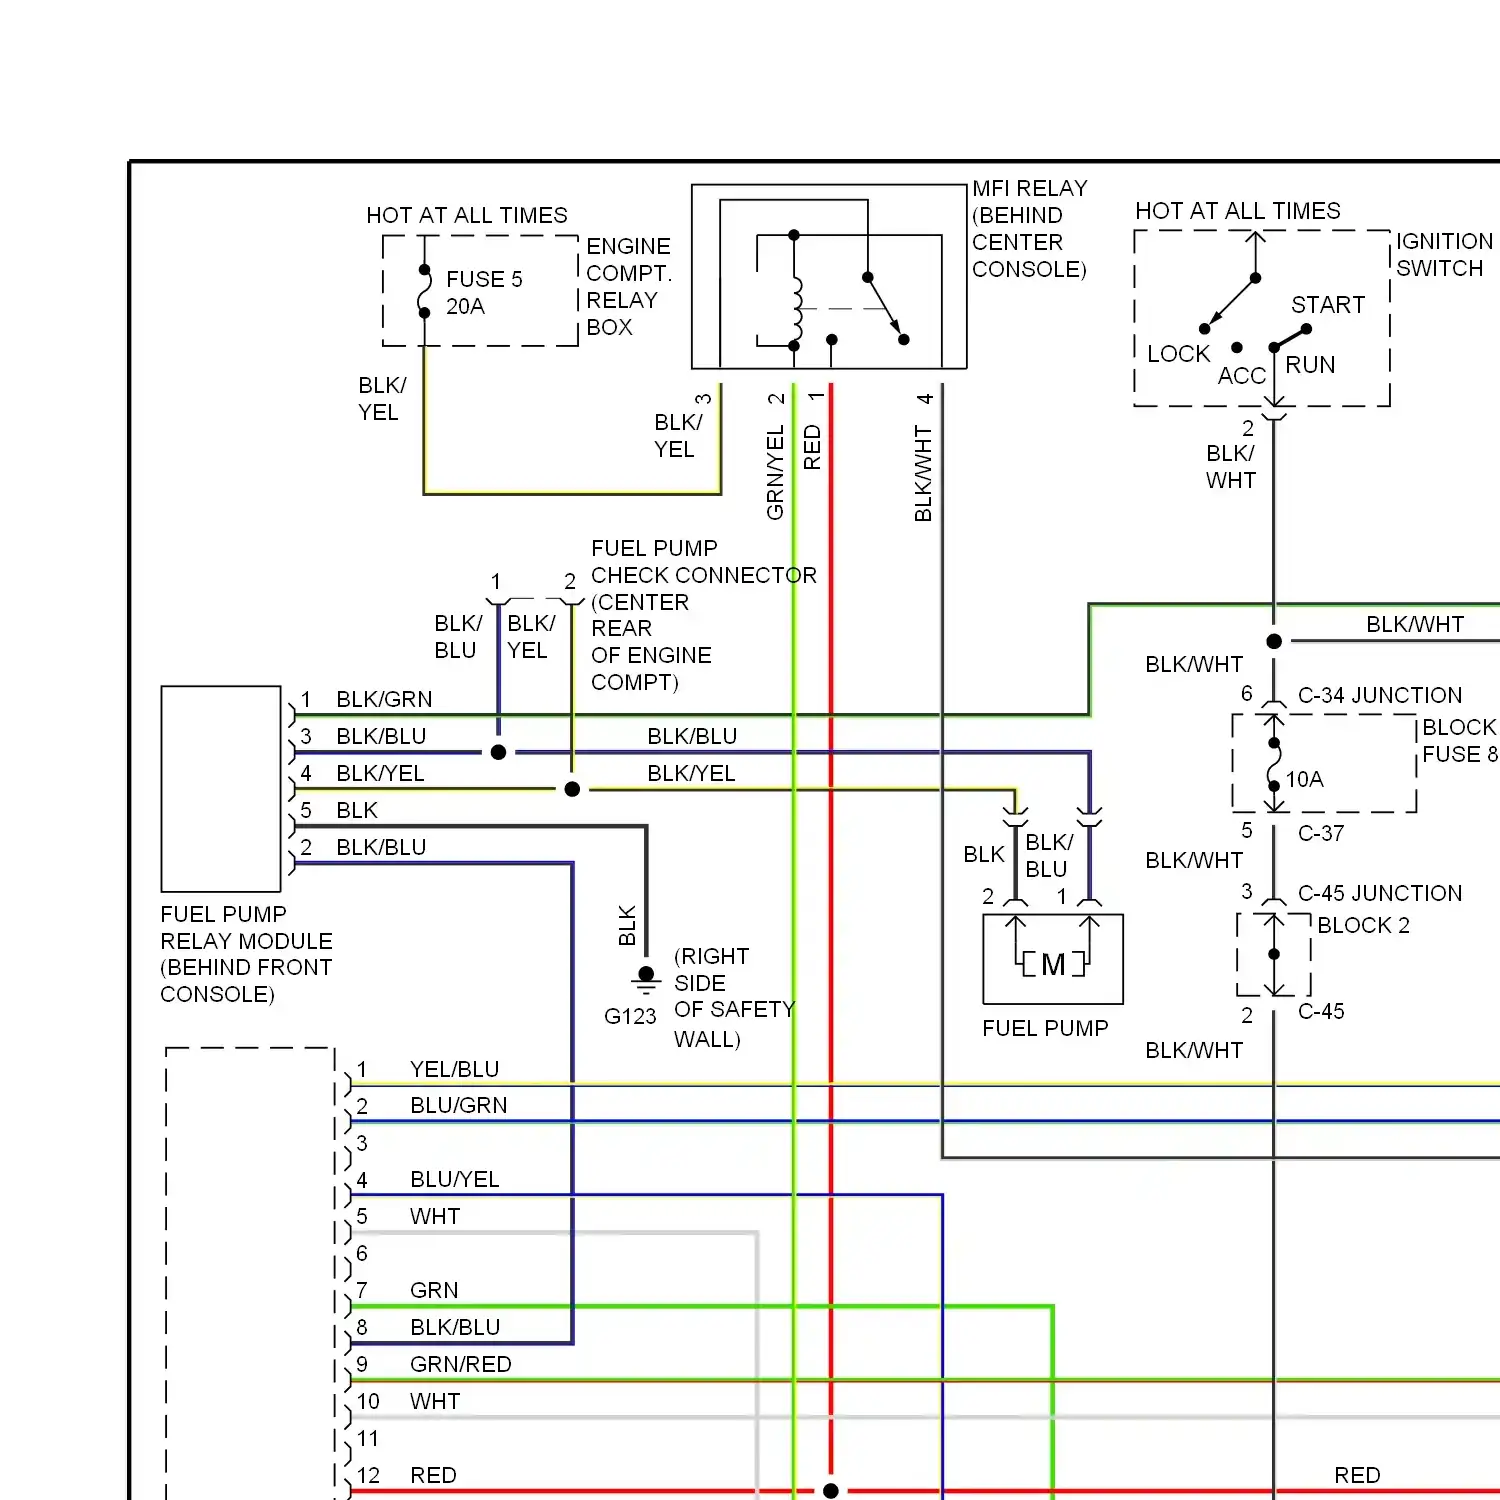Screen dimensions: 1500x1500
Task: Click the LOCK position label
Action: coord(1178,354)
